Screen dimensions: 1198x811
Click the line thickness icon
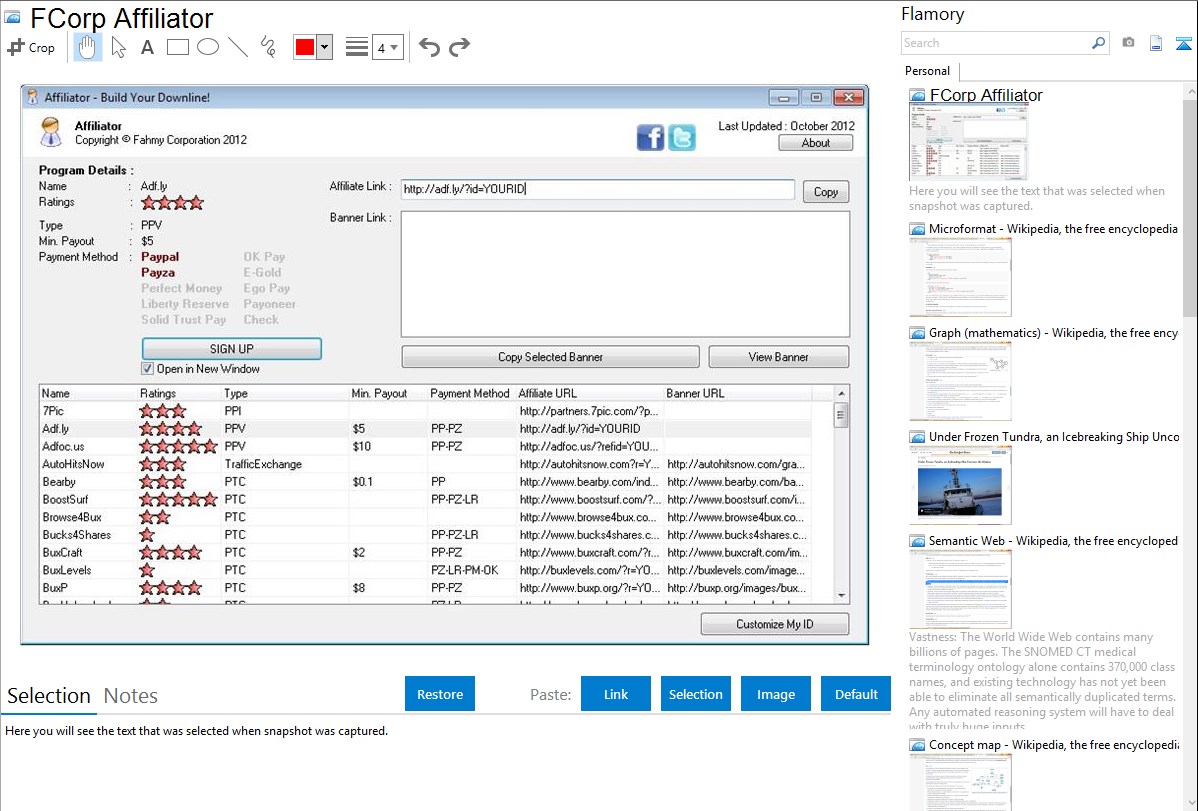pos(356,47)
